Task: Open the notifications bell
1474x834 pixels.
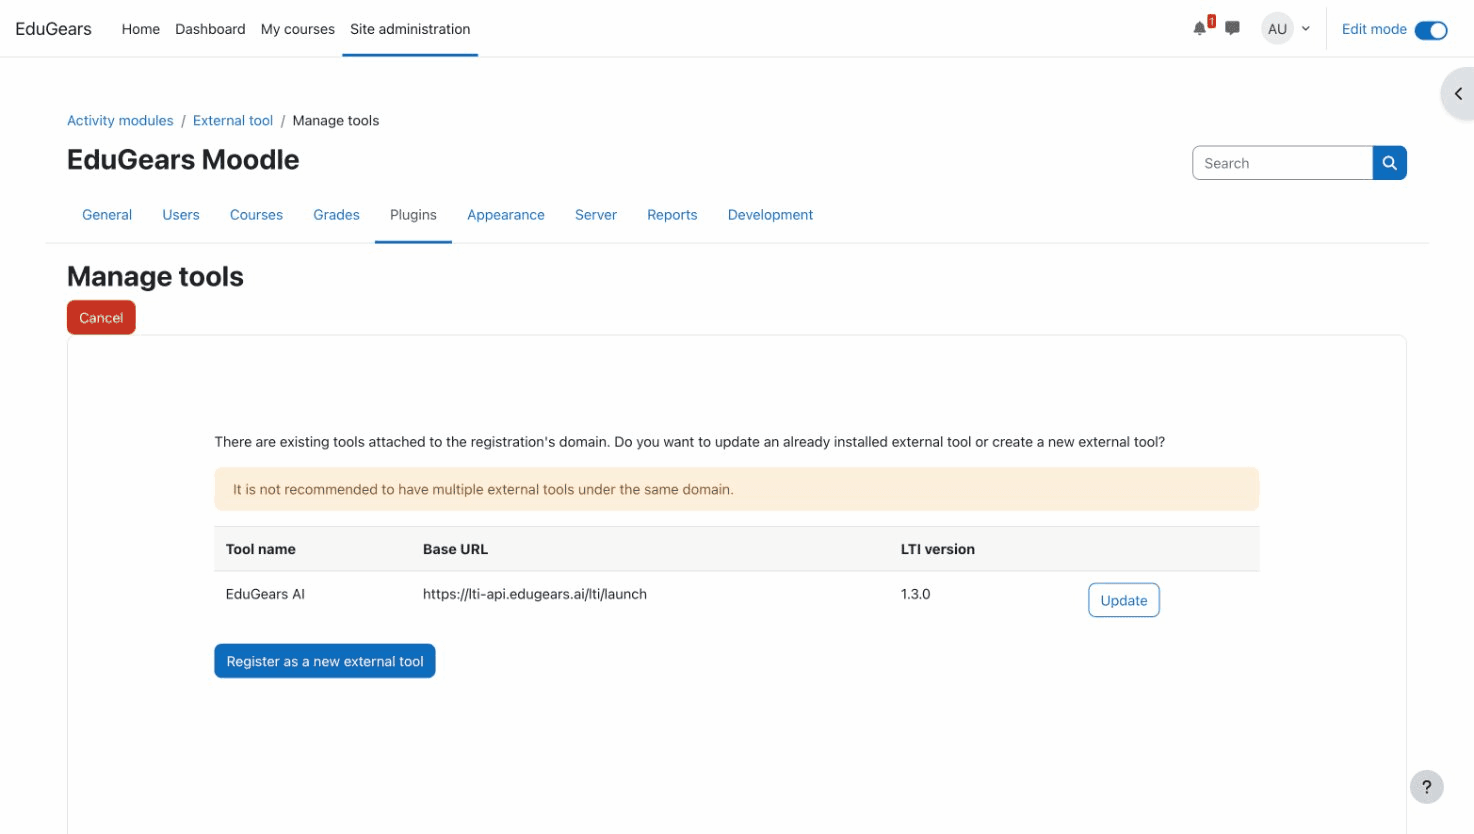Action: pos(1197,28)
